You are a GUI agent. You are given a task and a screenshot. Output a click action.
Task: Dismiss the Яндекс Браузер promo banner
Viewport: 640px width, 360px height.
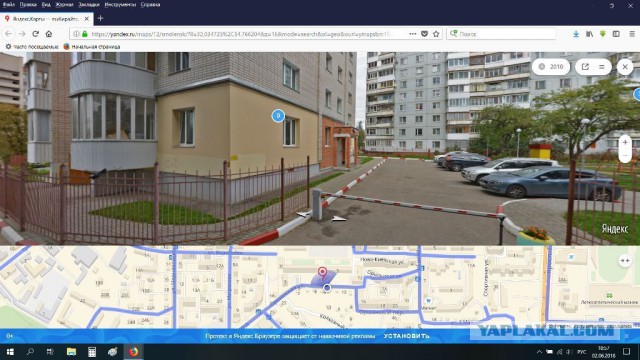(x=627, y=336)
